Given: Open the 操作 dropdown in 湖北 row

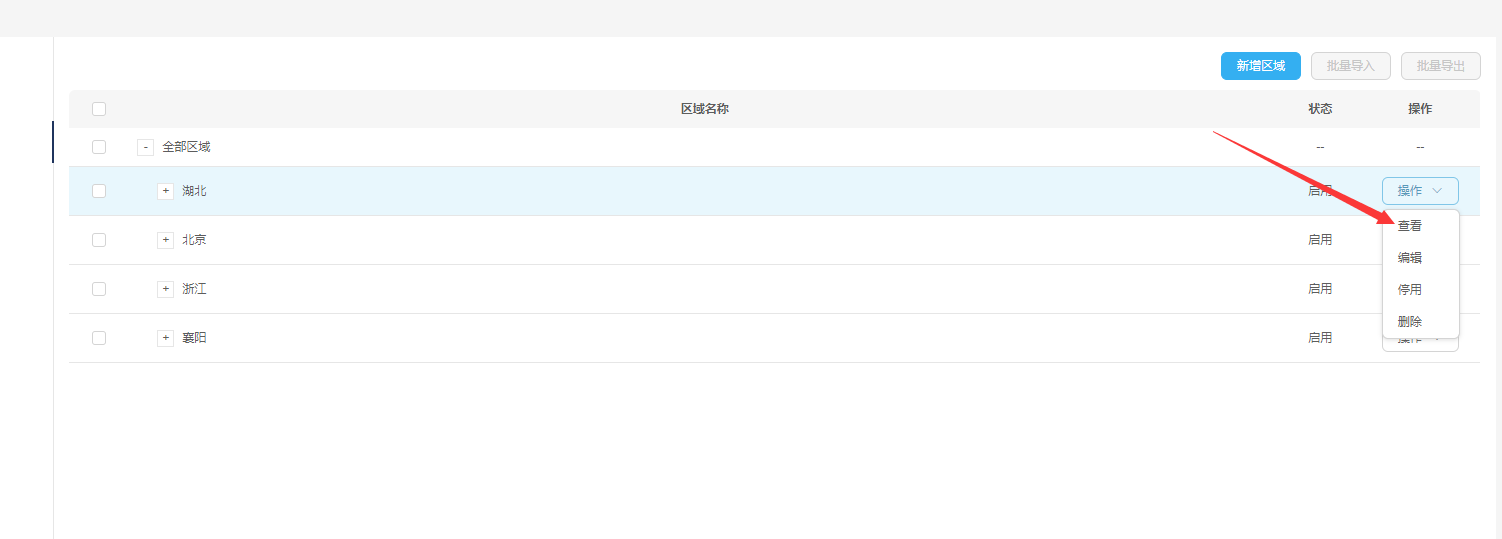Looking at the screenshot, I should (x=1420, y=191).
